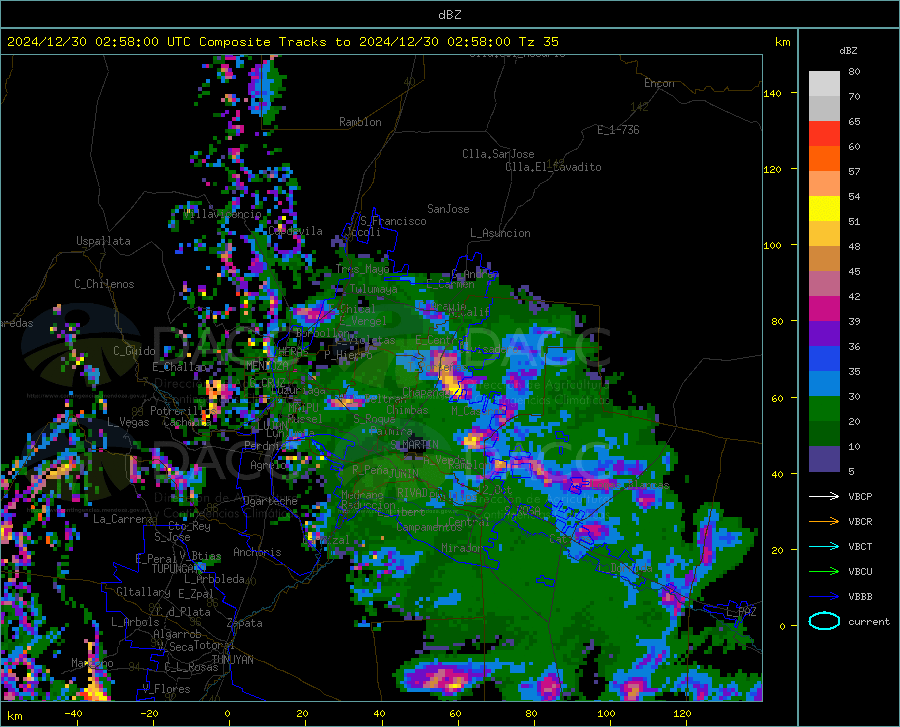Click the V_Flores map label
Screen dimensions: 900x727
click(x=166, y=689)
